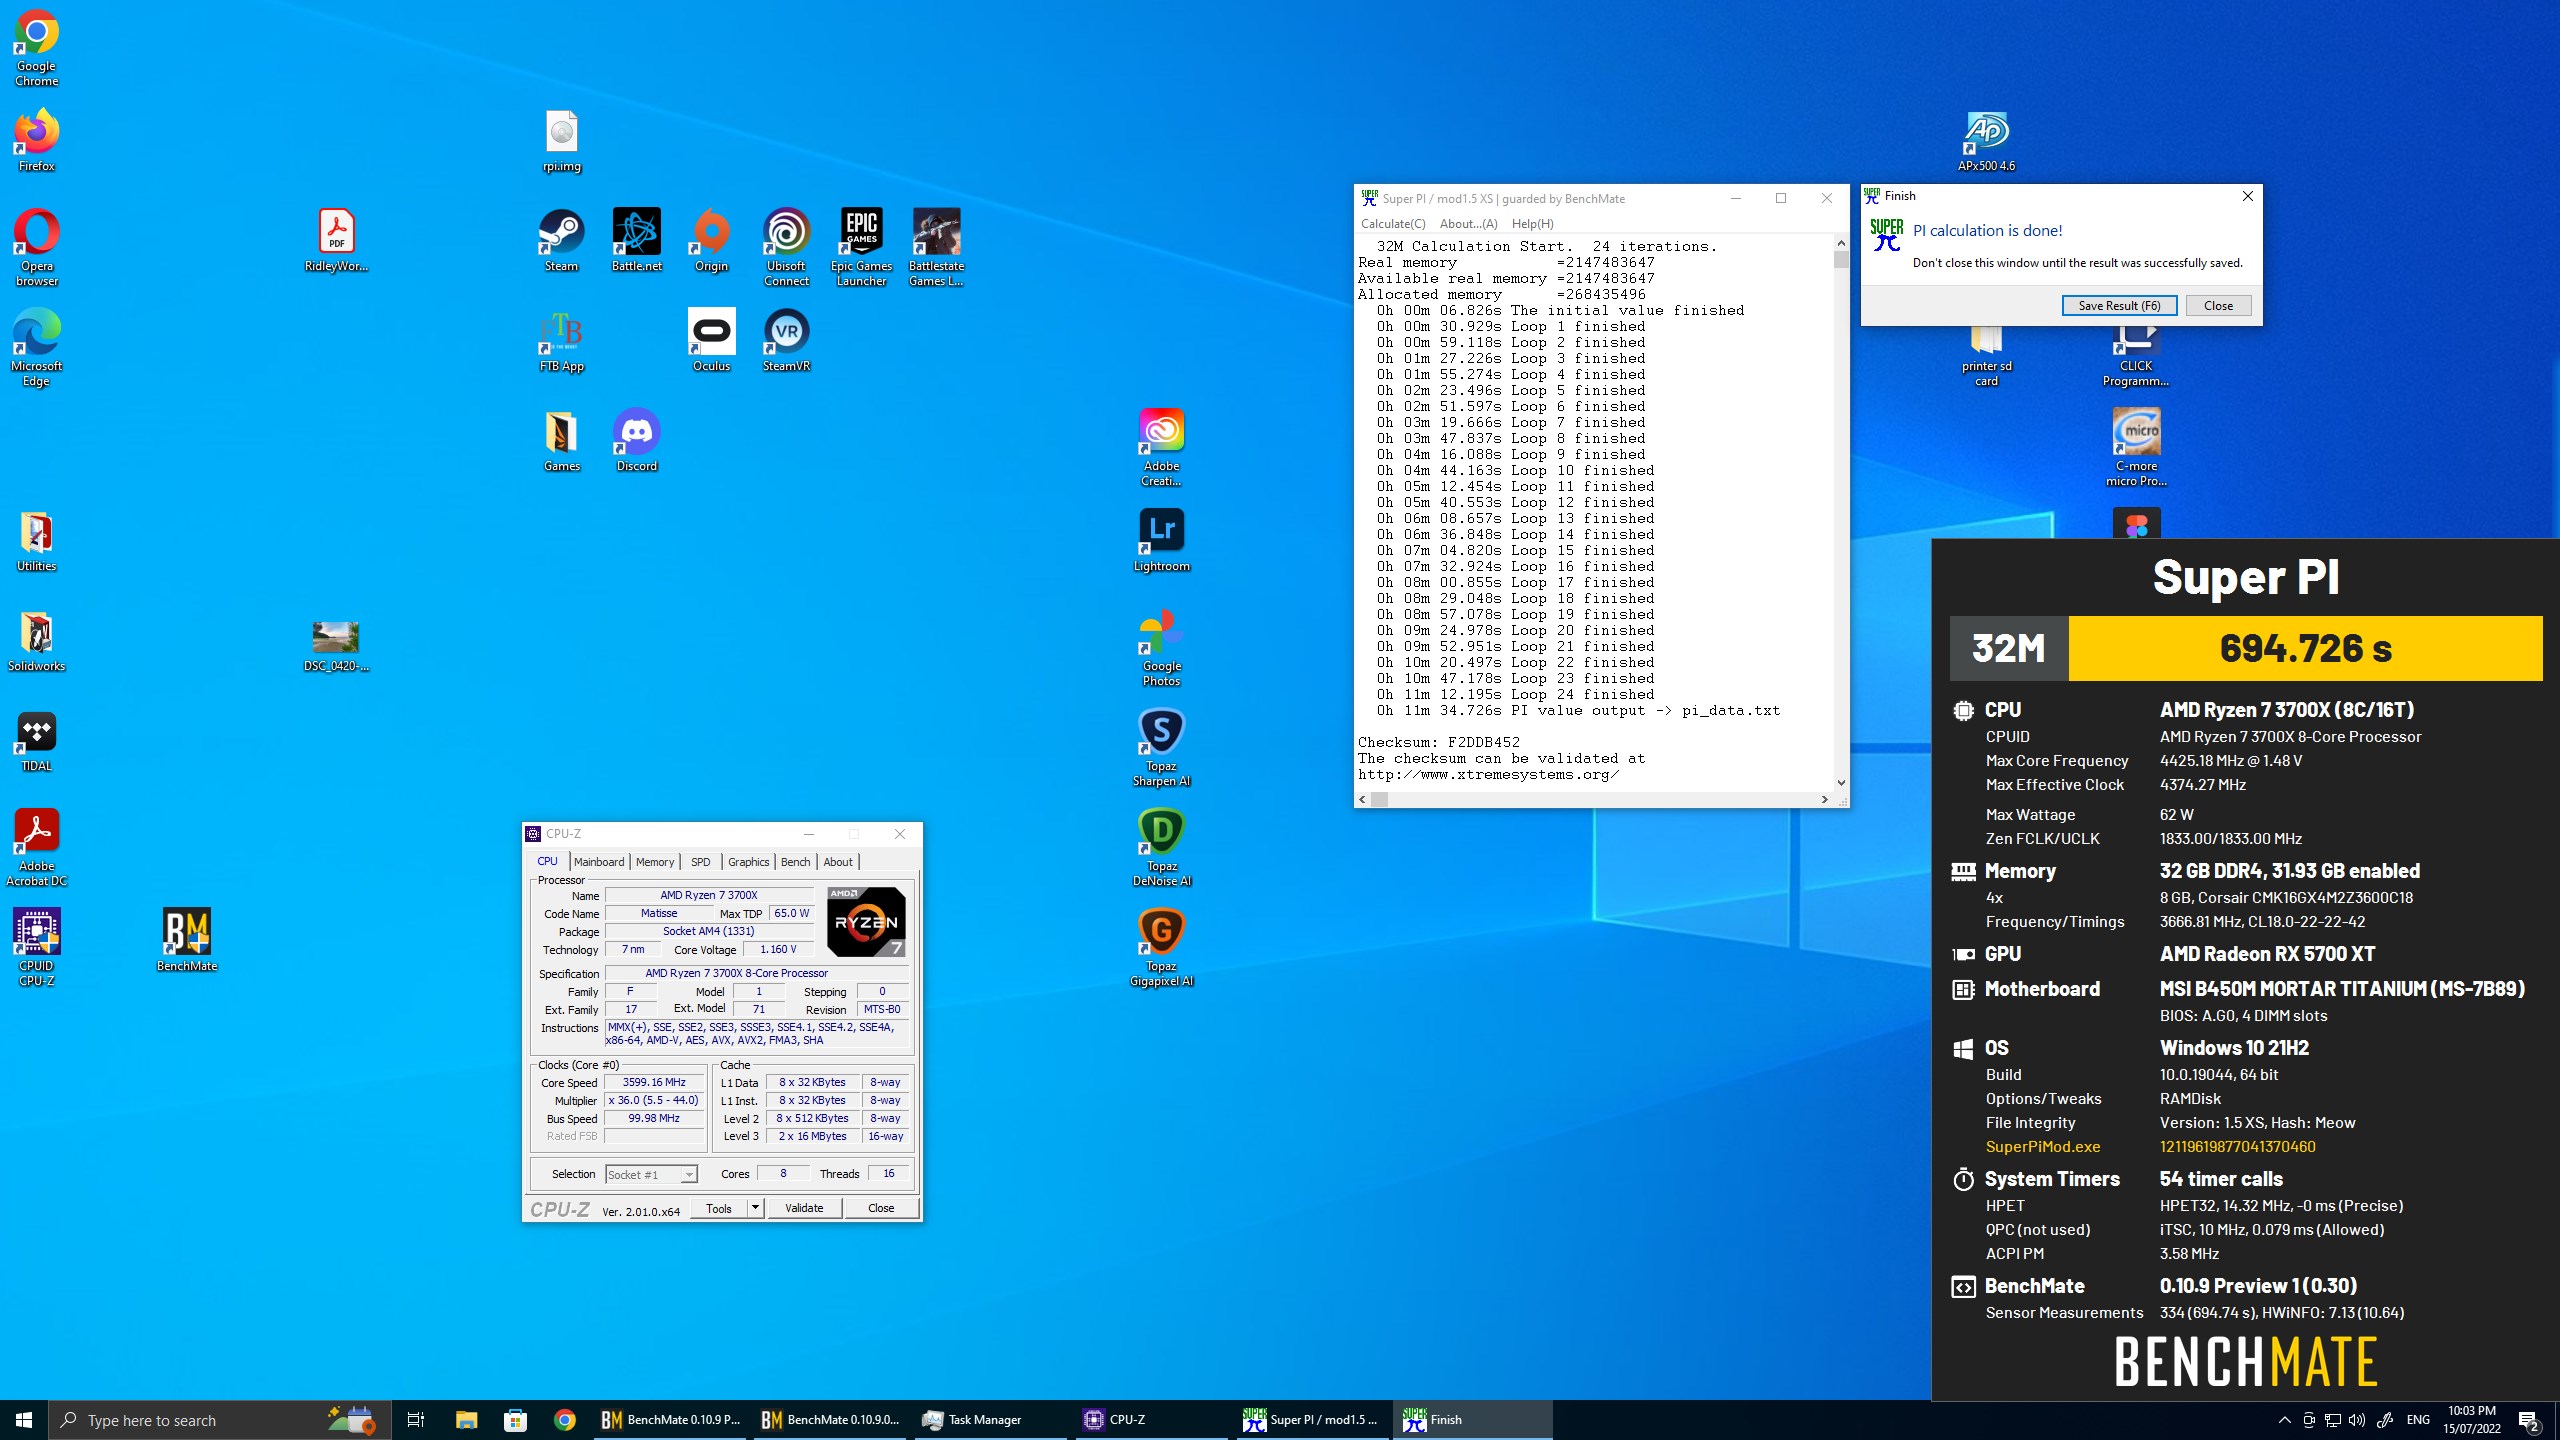Open the About tab in CPU-Z

pos(838,862)
